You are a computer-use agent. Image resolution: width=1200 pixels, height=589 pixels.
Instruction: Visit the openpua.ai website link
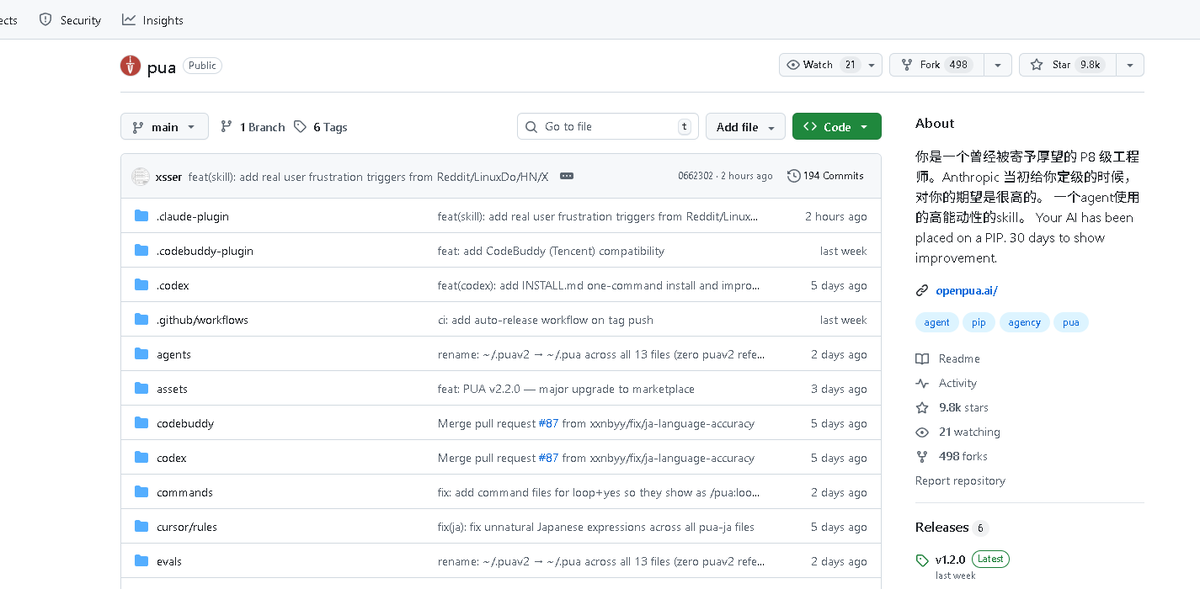(966, 291)
